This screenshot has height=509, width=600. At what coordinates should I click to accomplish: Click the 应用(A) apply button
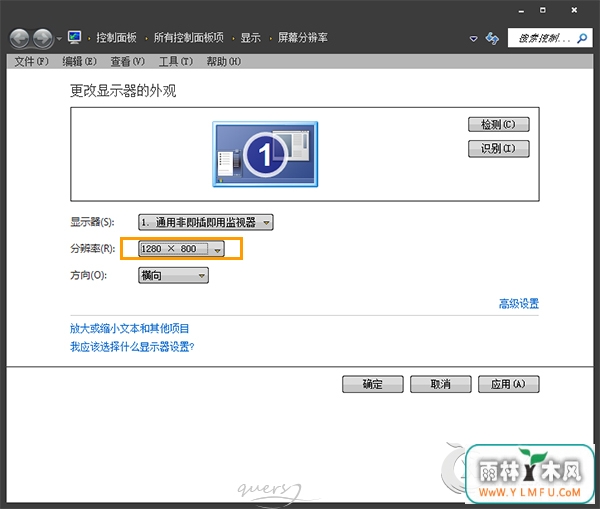coord(509,384)
